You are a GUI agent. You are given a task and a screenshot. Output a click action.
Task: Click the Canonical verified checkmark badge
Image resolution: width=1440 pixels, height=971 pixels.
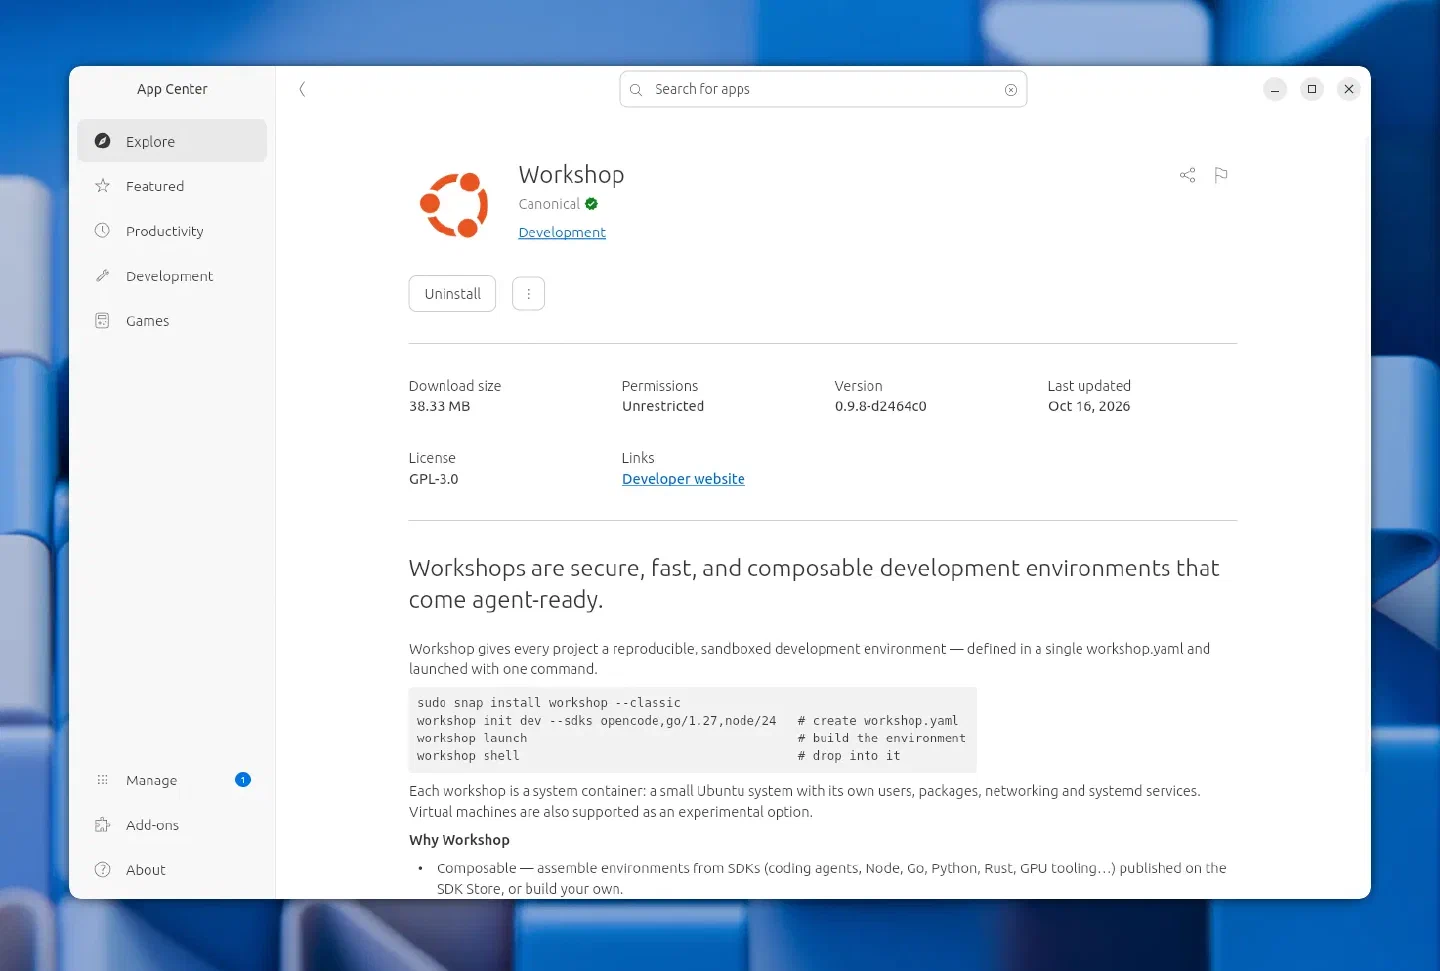point(591,204)
